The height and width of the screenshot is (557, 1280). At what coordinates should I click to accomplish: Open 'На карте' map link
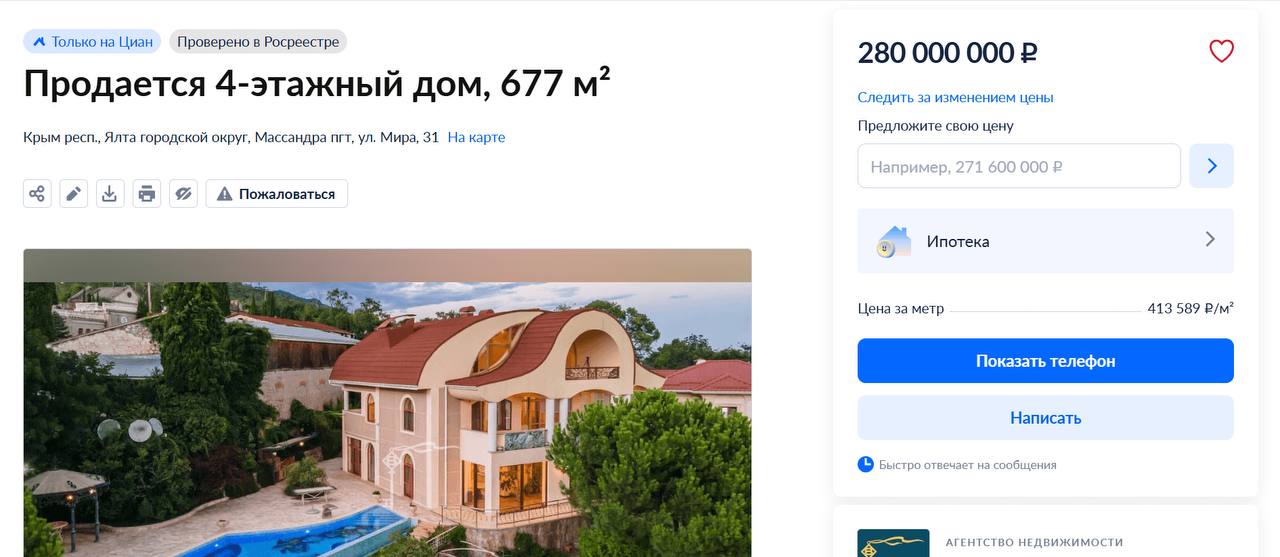pyautogui.click(x=476, y=137)
